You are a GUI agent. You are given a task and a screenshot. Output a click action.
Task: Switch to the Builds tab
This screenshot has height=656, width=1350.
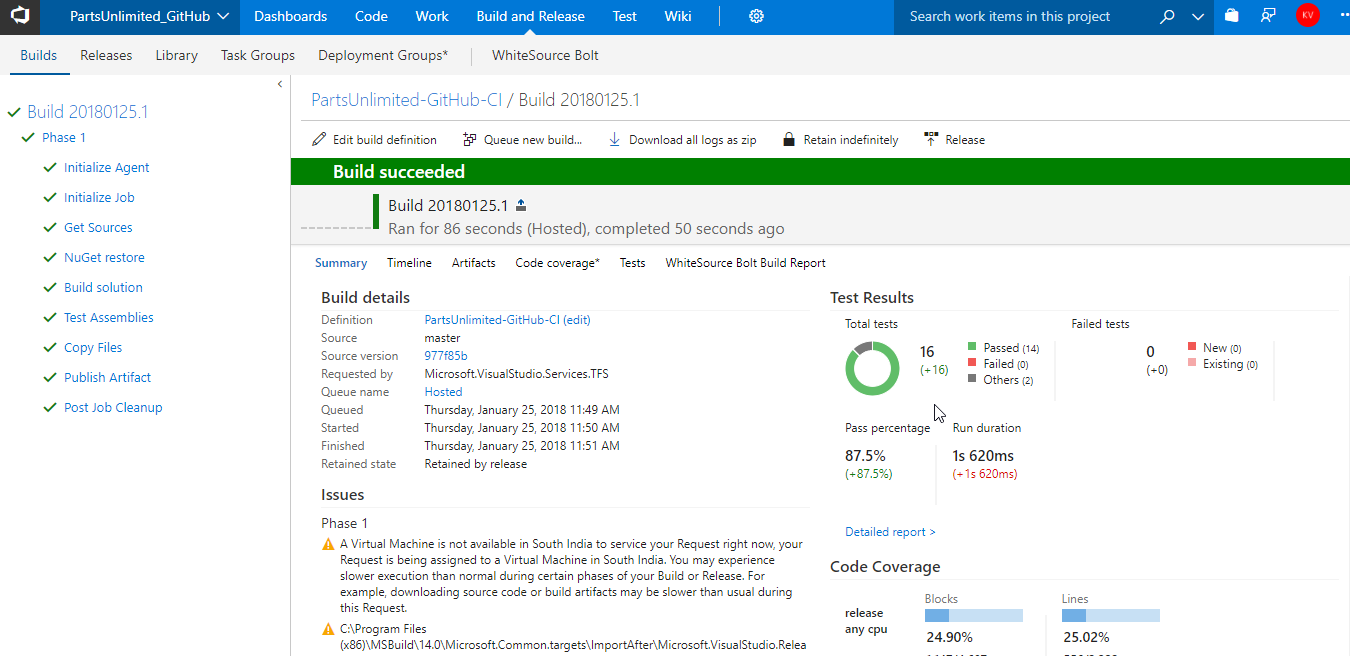click(39, 56)
